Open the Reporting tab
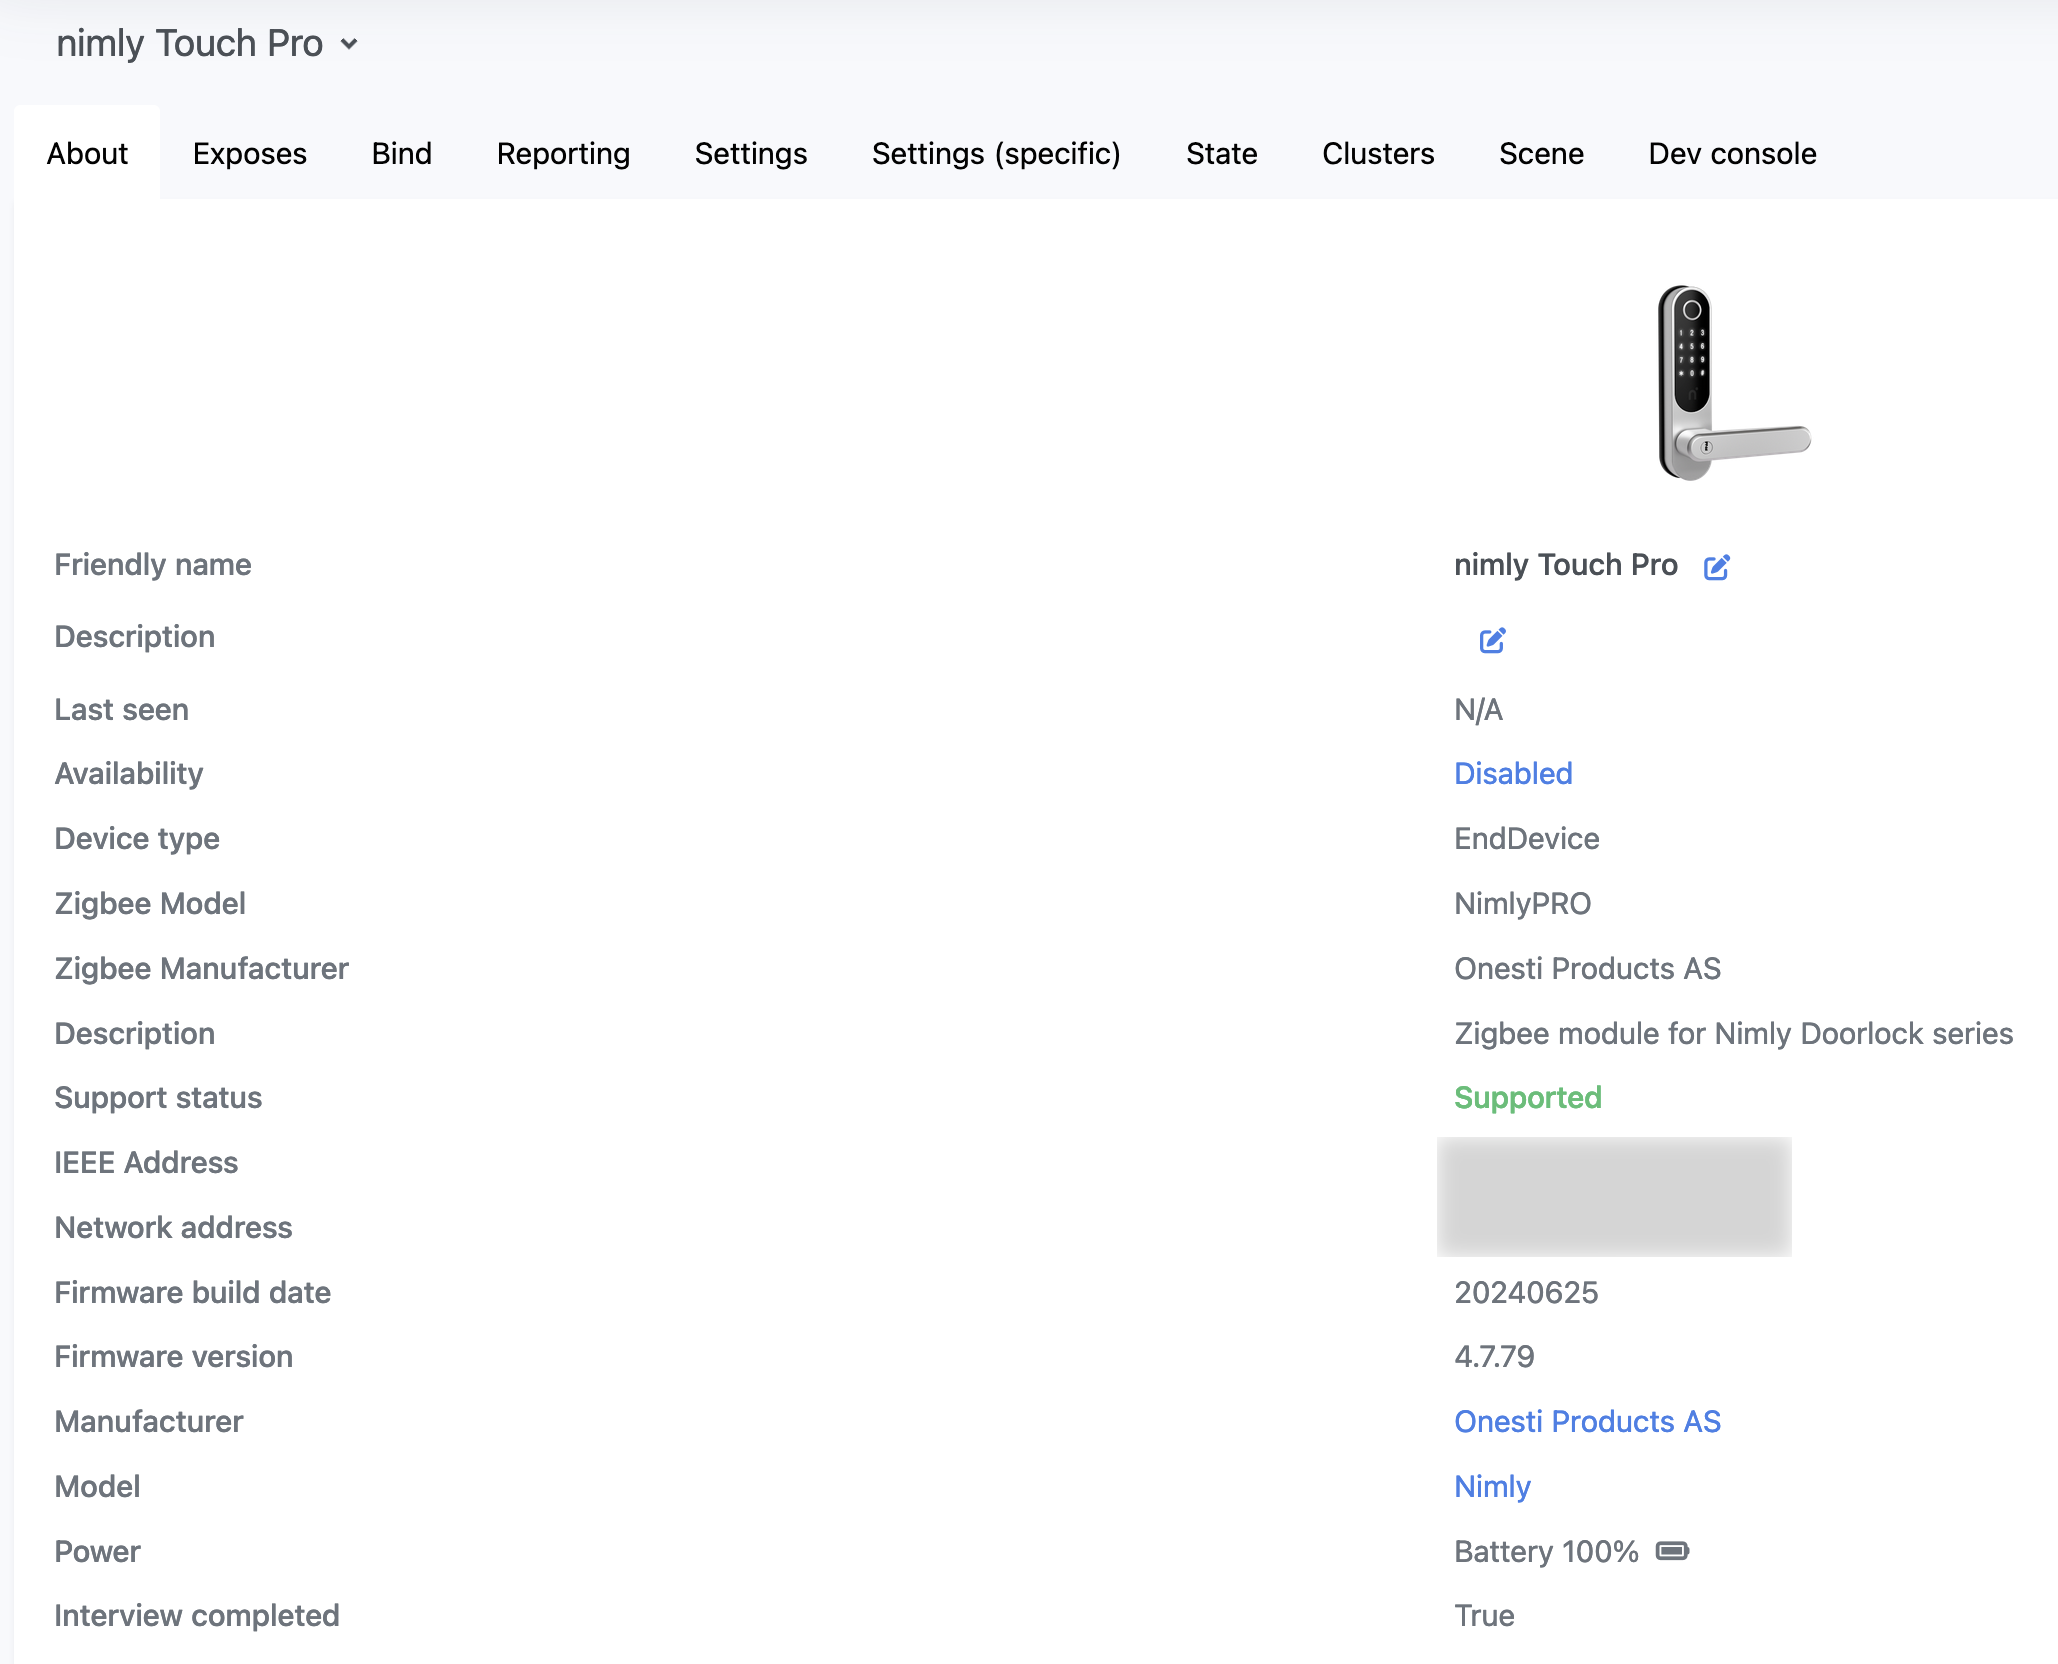Image resolution: width=2058 pixels, height=1664 pixels. click(x=564, y=153)
